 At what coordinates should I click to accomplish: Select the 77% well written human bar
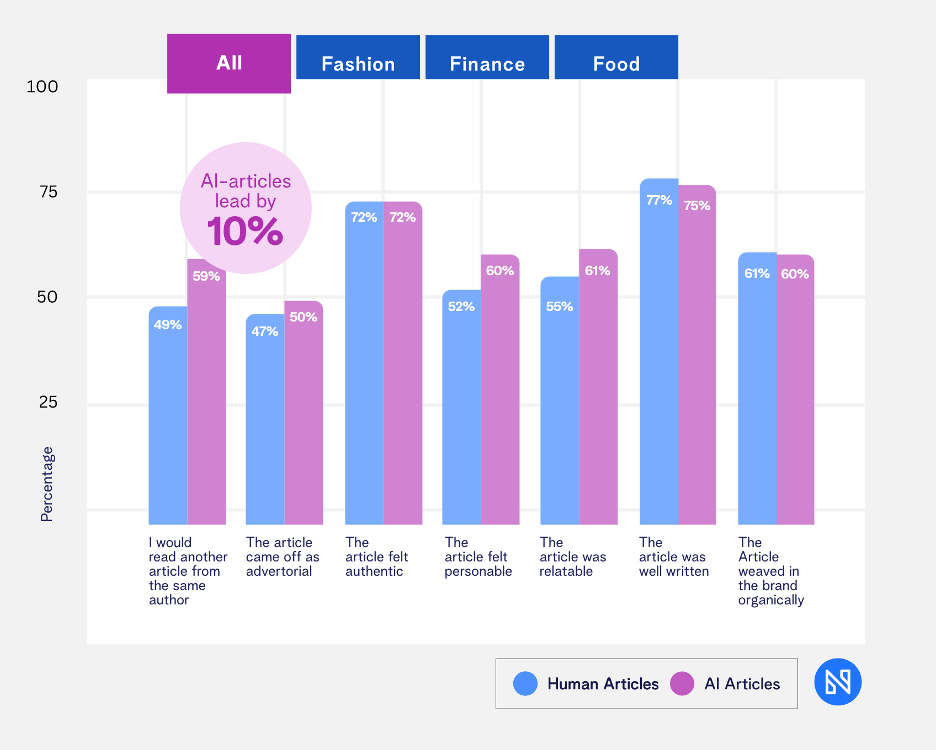[659, 350]
